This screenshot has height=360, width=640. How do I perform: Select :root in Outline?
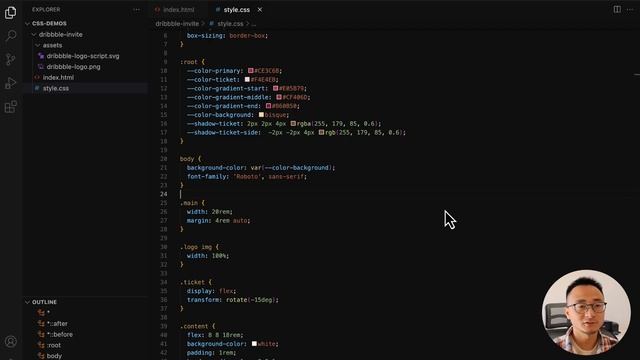pos(54,345)
